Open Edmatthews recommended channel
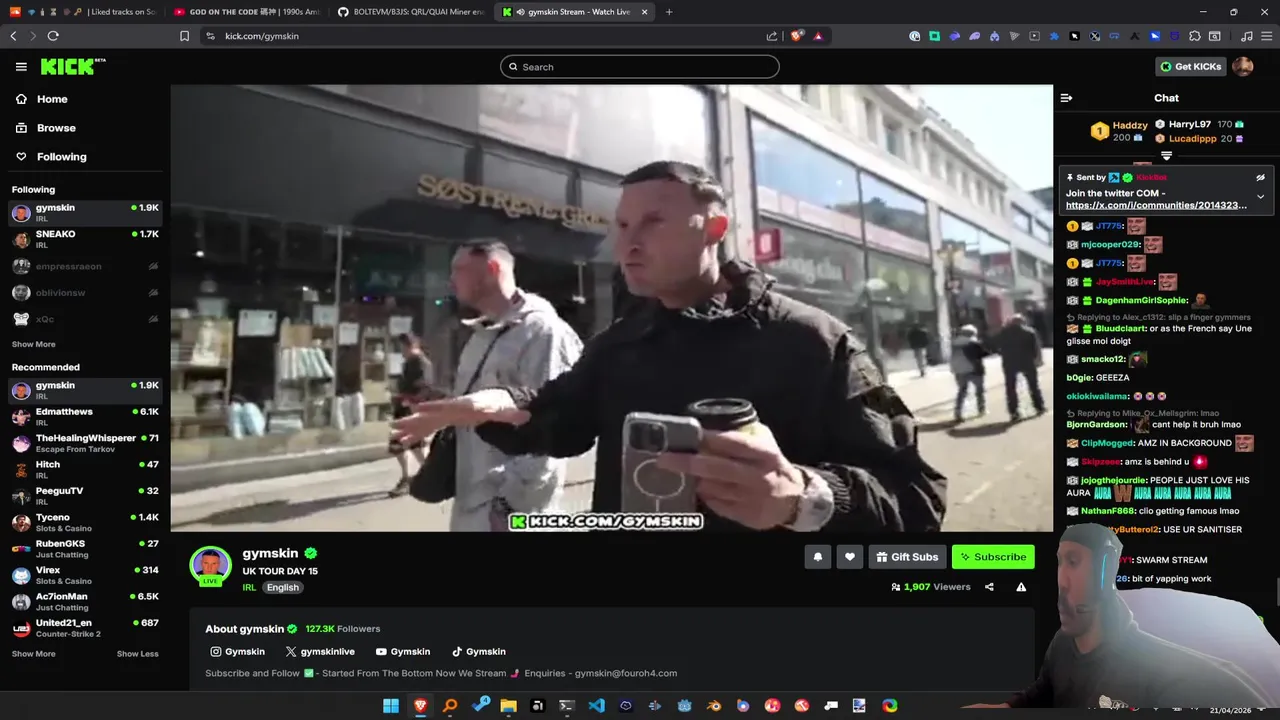 tap(85, 417)
